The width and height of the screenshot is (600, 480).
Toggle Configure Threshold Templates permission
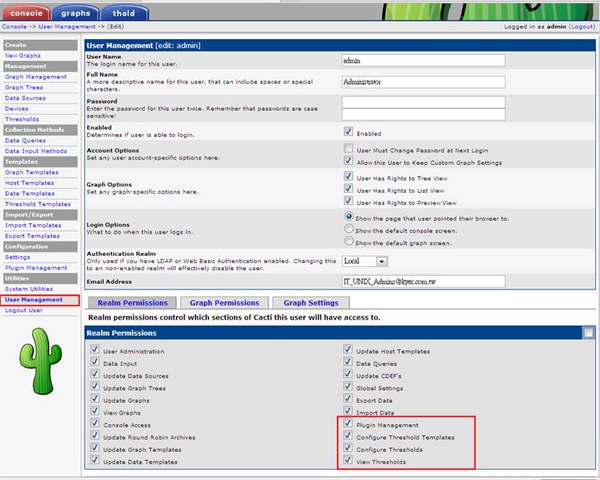tap(348, 435)
